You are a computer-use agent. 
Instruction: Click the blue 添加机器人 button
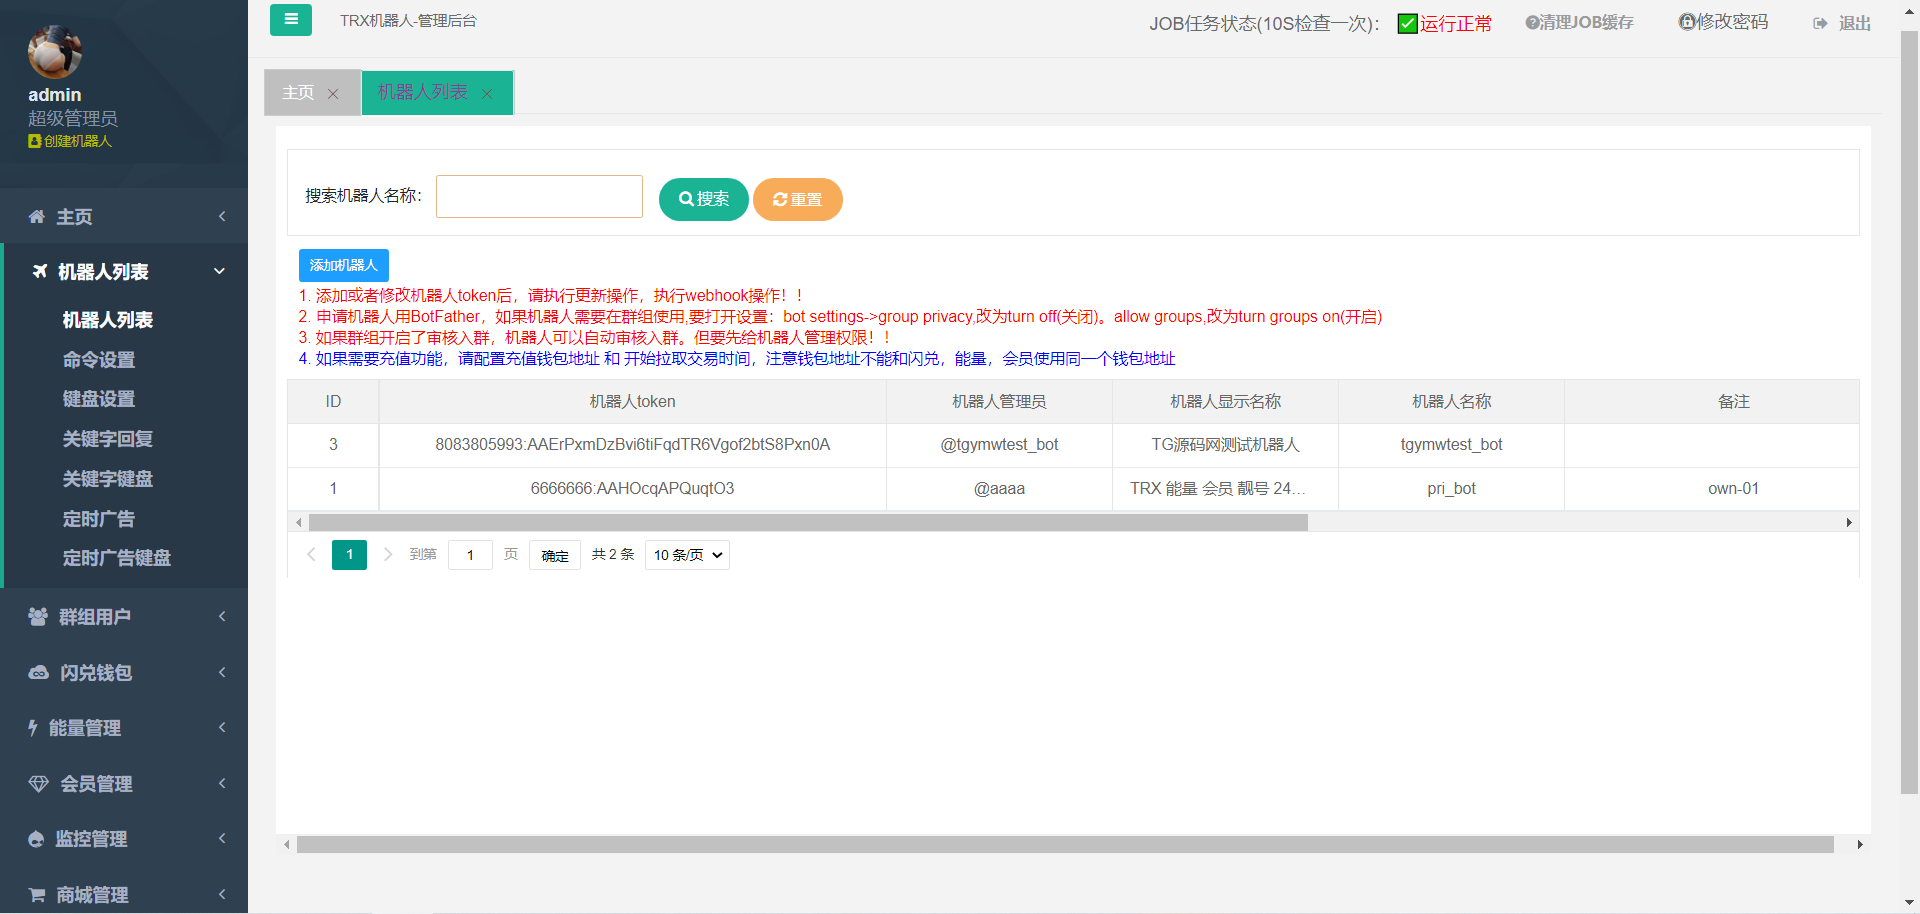coord(343,265)
